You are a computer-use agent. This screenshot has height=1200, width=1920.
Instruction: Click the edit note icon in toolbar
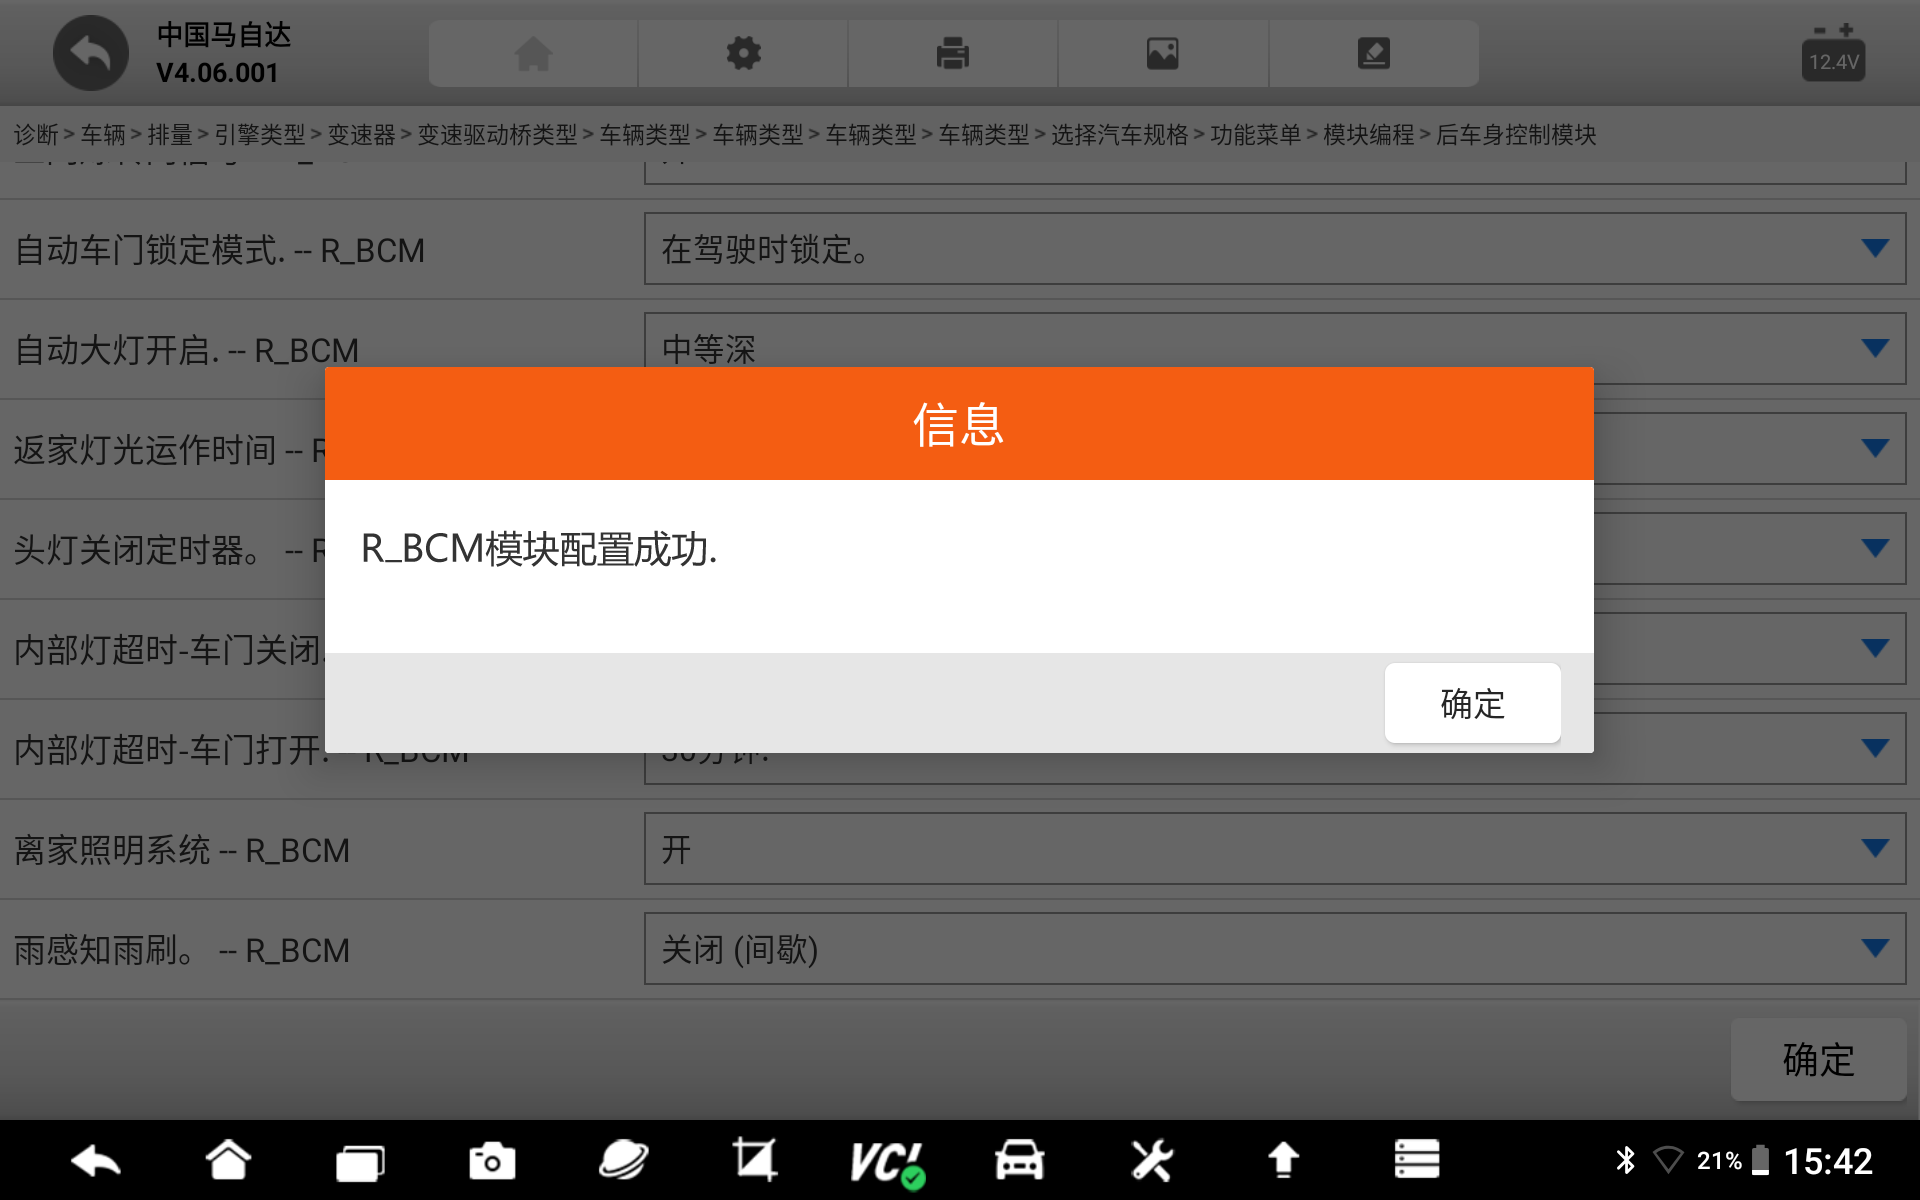coord(1373,53)
